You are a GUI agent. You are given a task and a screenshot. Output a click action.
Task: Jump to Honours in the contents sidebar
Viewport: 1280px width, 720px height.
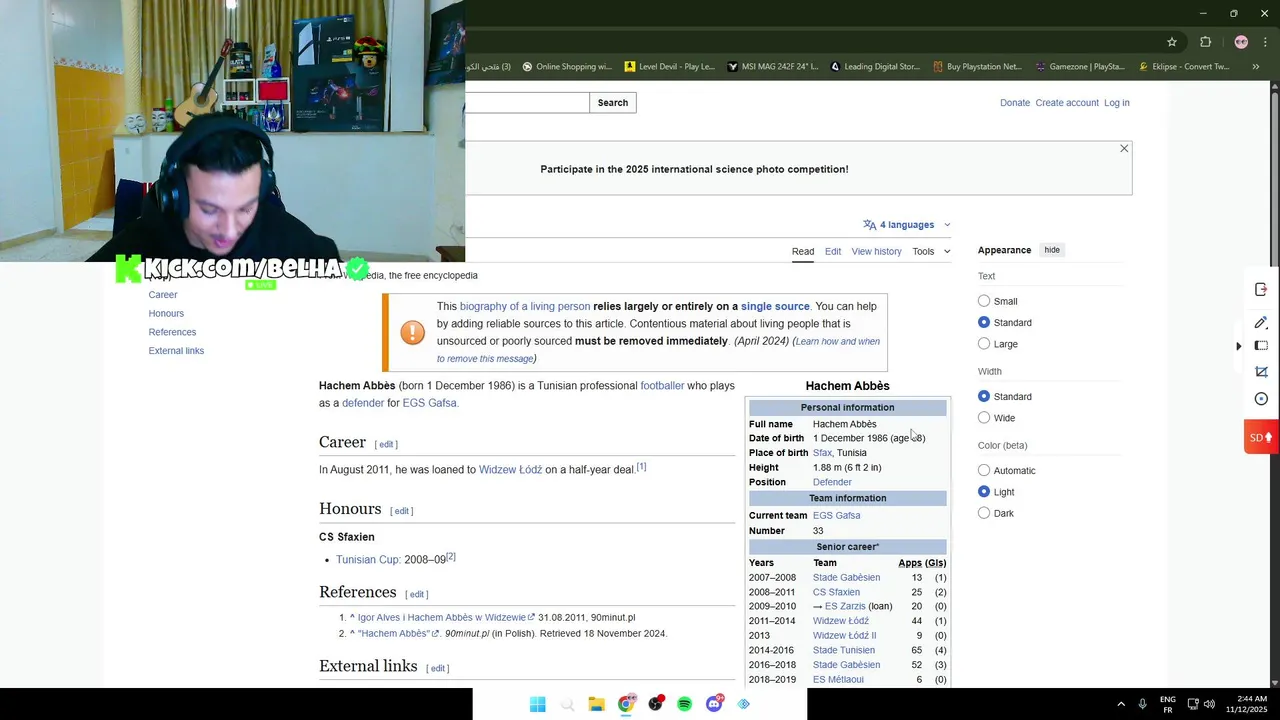coord(166,313)
